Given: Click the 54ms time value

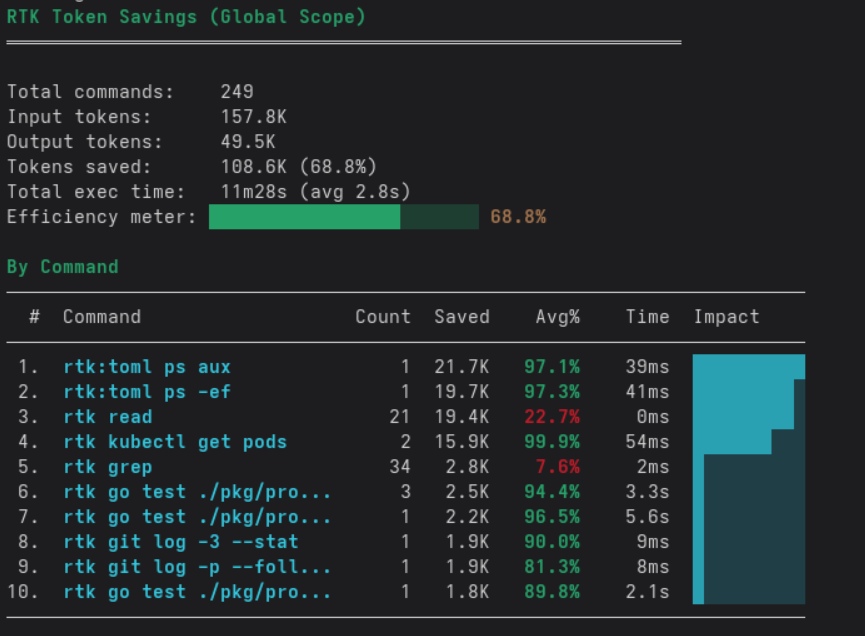Looking at the screenshot, I should point(648,441).
